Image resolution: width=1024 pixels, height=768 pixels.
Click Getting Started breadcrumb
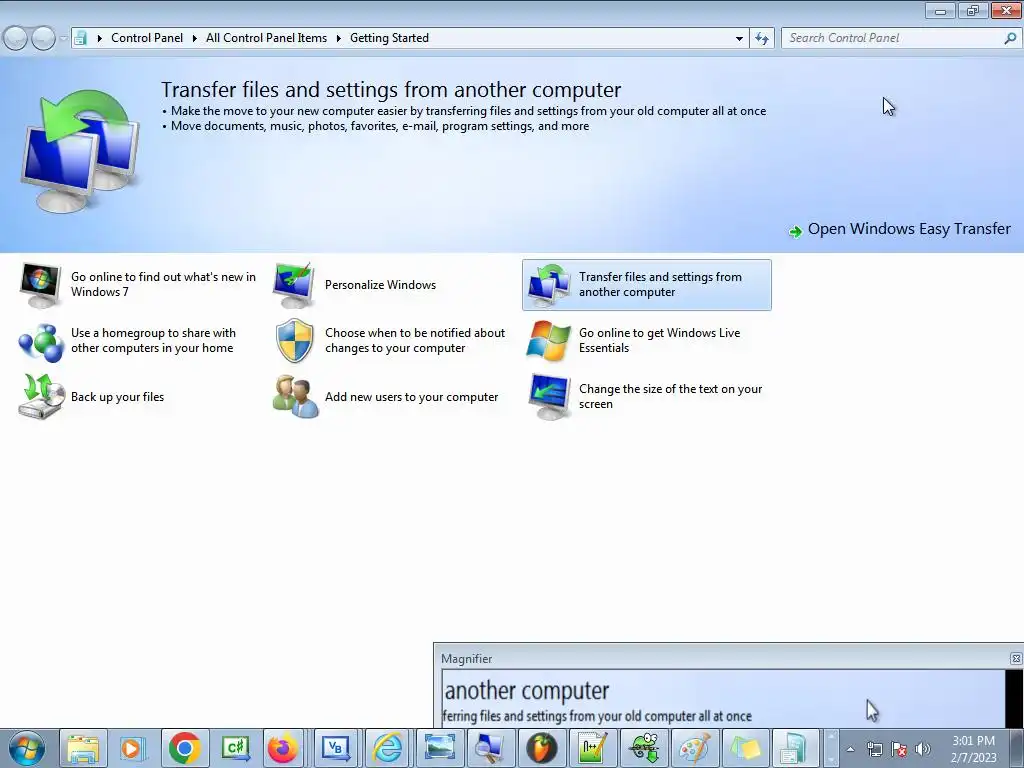(x=389, y=38)
